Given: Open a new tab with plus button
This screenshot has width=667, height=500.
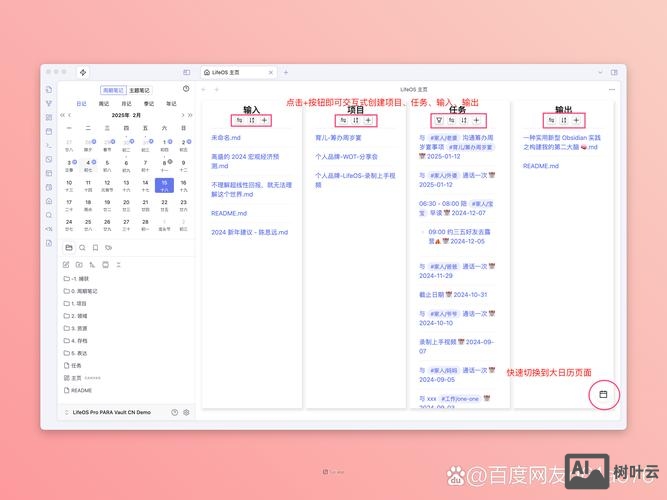Looking at the screenshot, I should [286, 72].
